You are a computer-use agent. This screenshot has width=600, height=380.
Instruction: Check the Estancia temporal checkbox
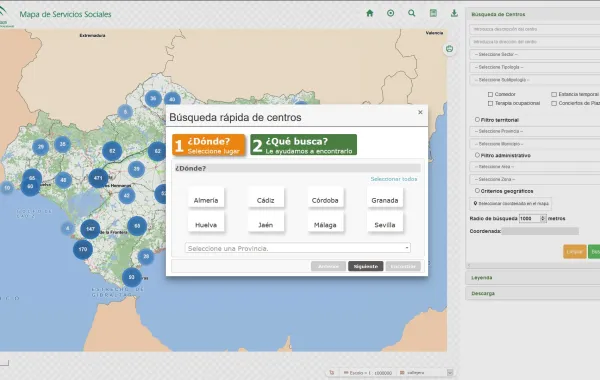tap(554, 94)
